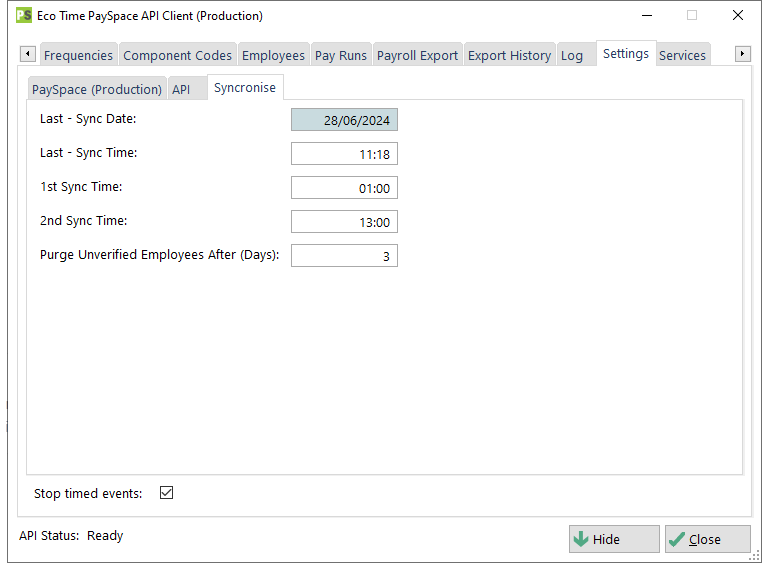Switch to PaySpace (Production) sub-tab
769x570 pixels.
97,89
